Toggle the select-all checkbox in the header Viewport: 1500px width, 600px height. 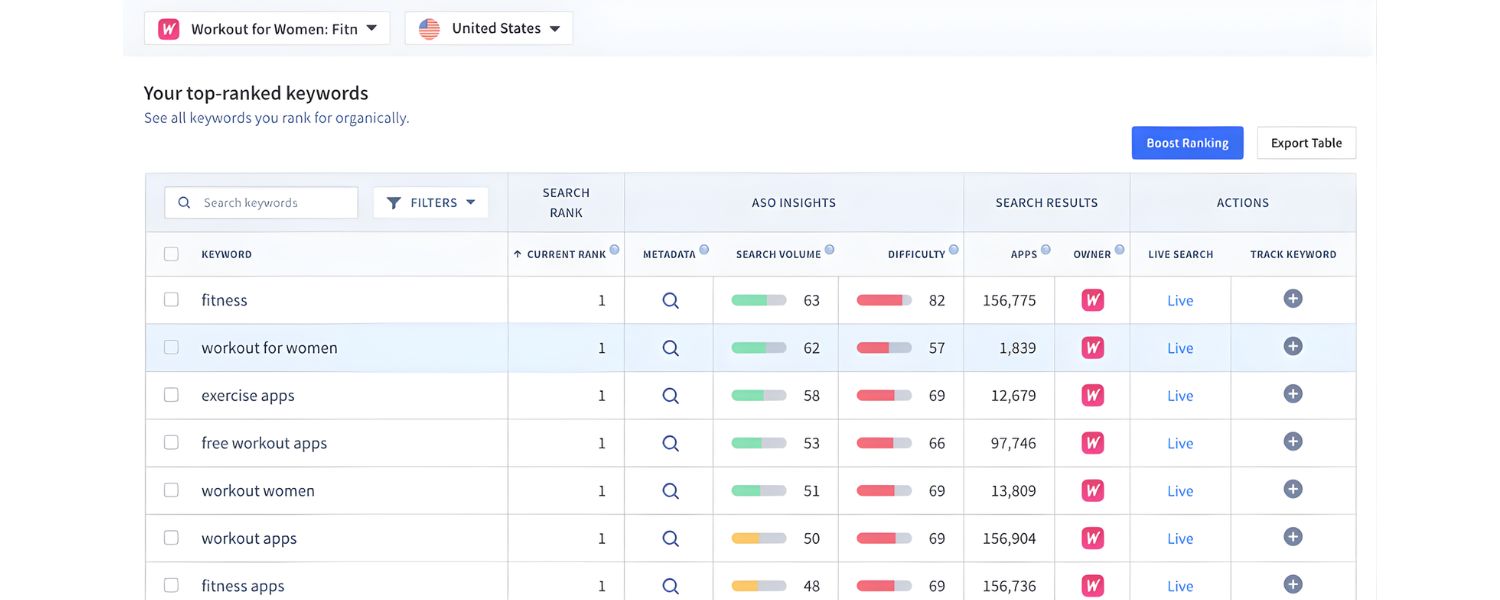point(171,253)
